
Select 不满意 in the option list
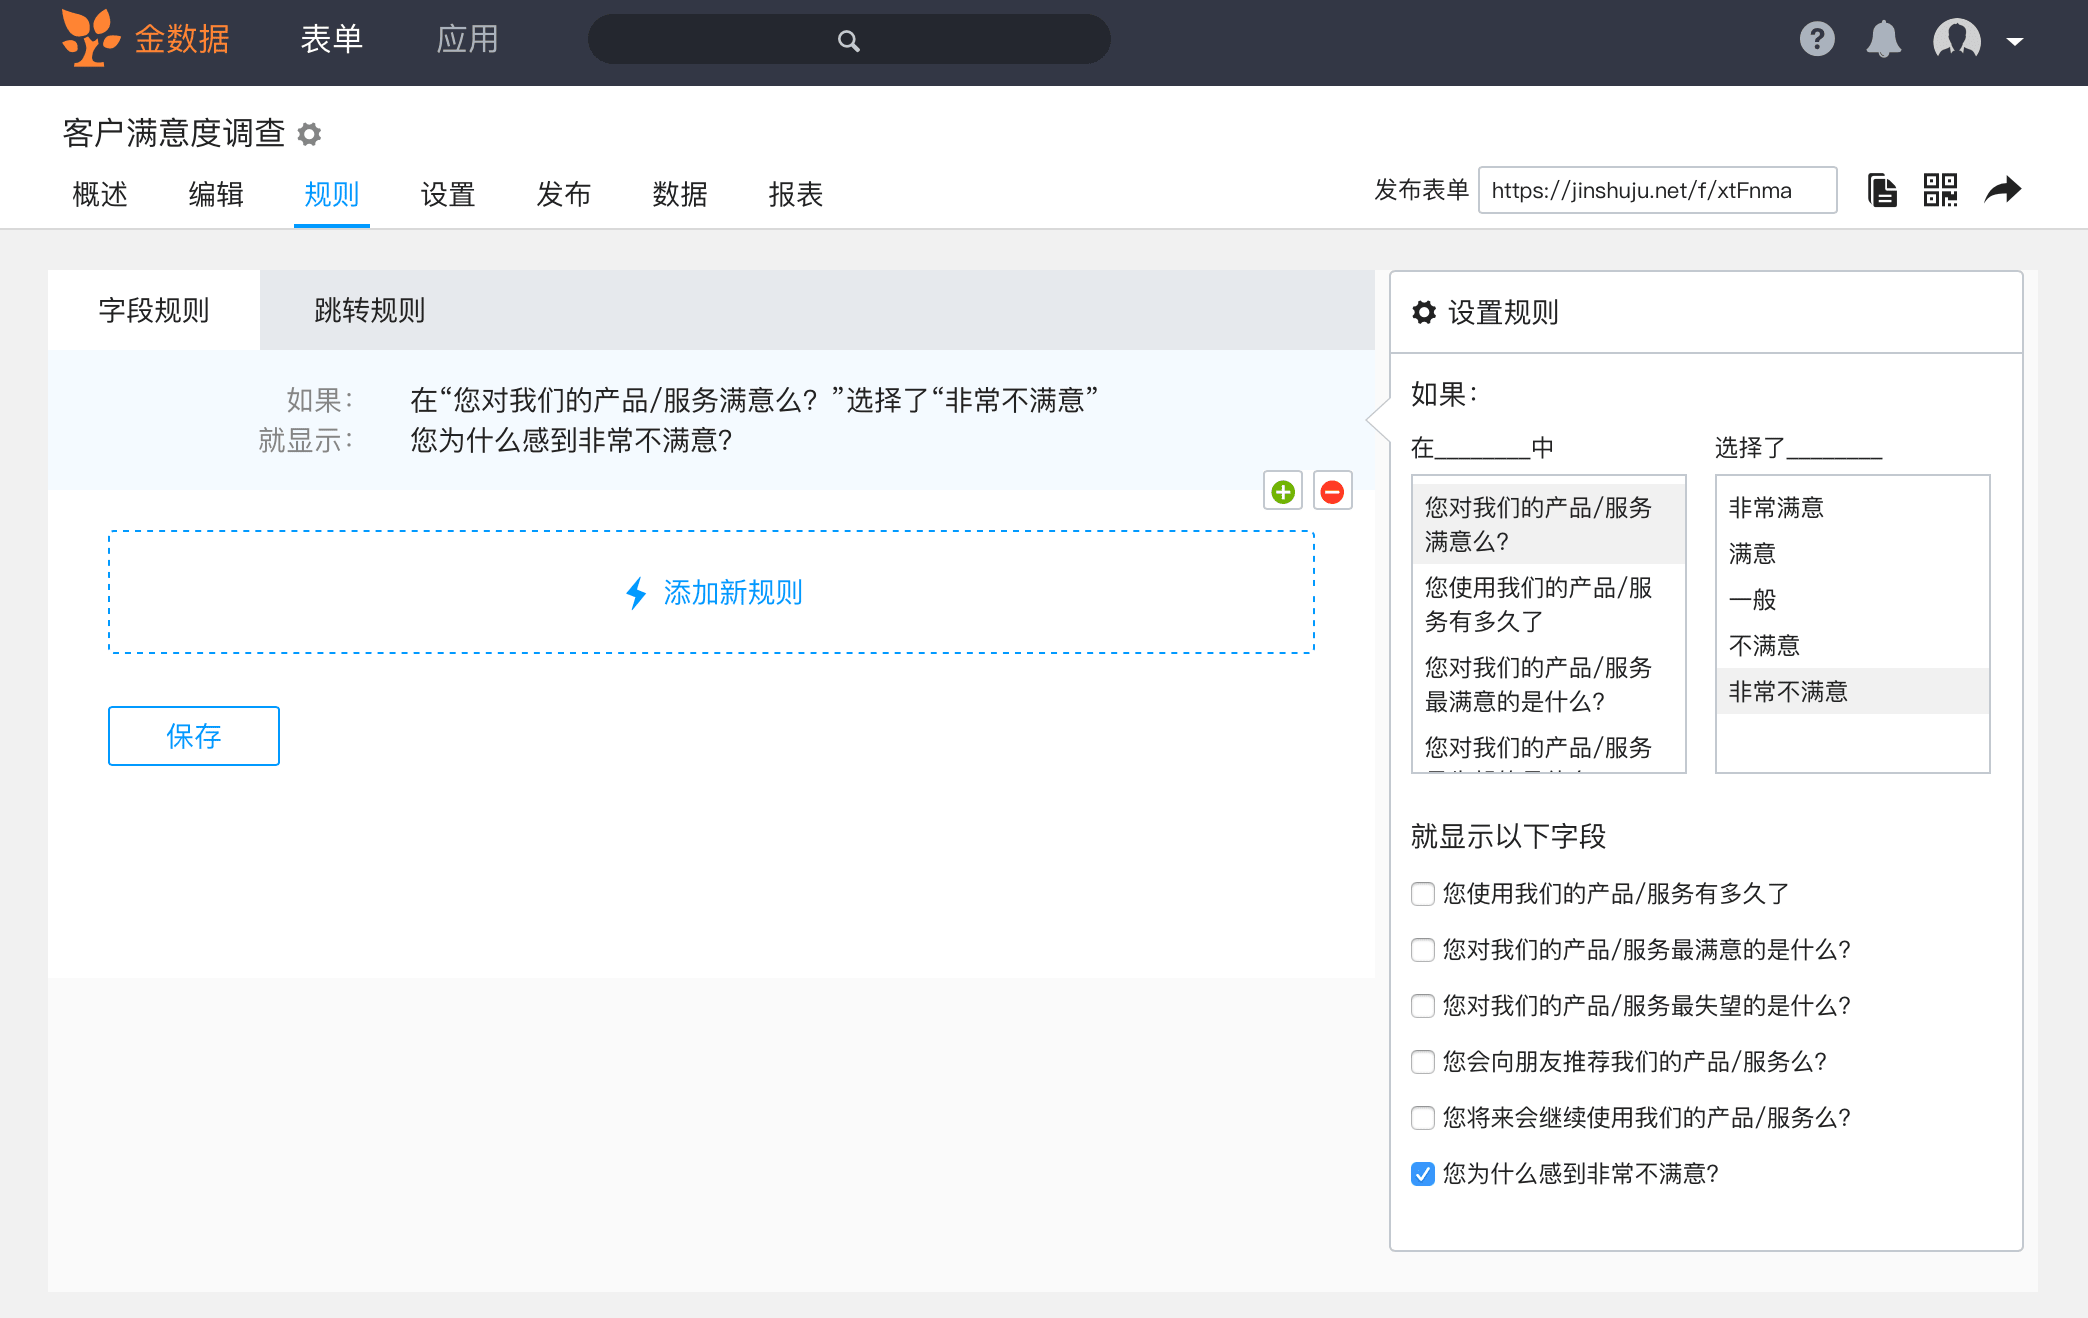(x=1764, y=646)
